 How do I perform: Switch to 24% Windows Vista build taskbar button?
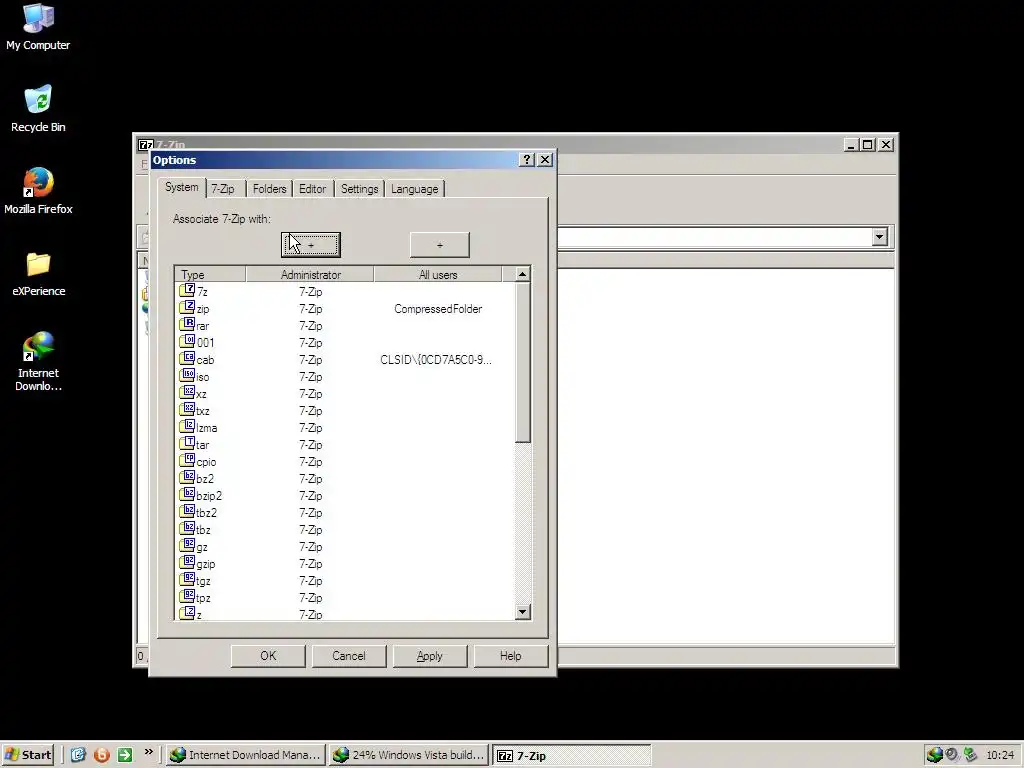(409, 755)
